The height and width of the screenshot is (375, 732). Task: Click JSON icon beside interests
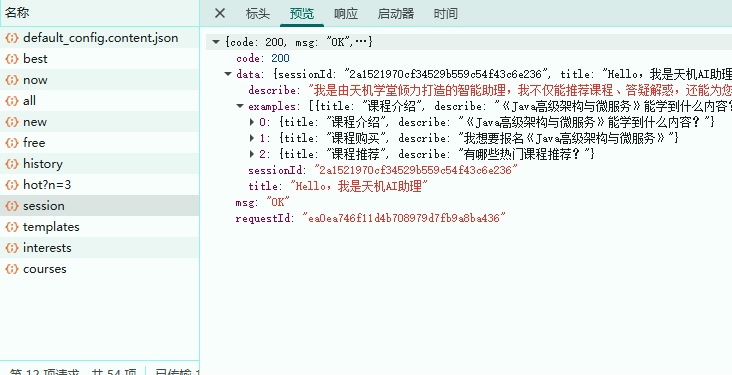coord(12,248)
